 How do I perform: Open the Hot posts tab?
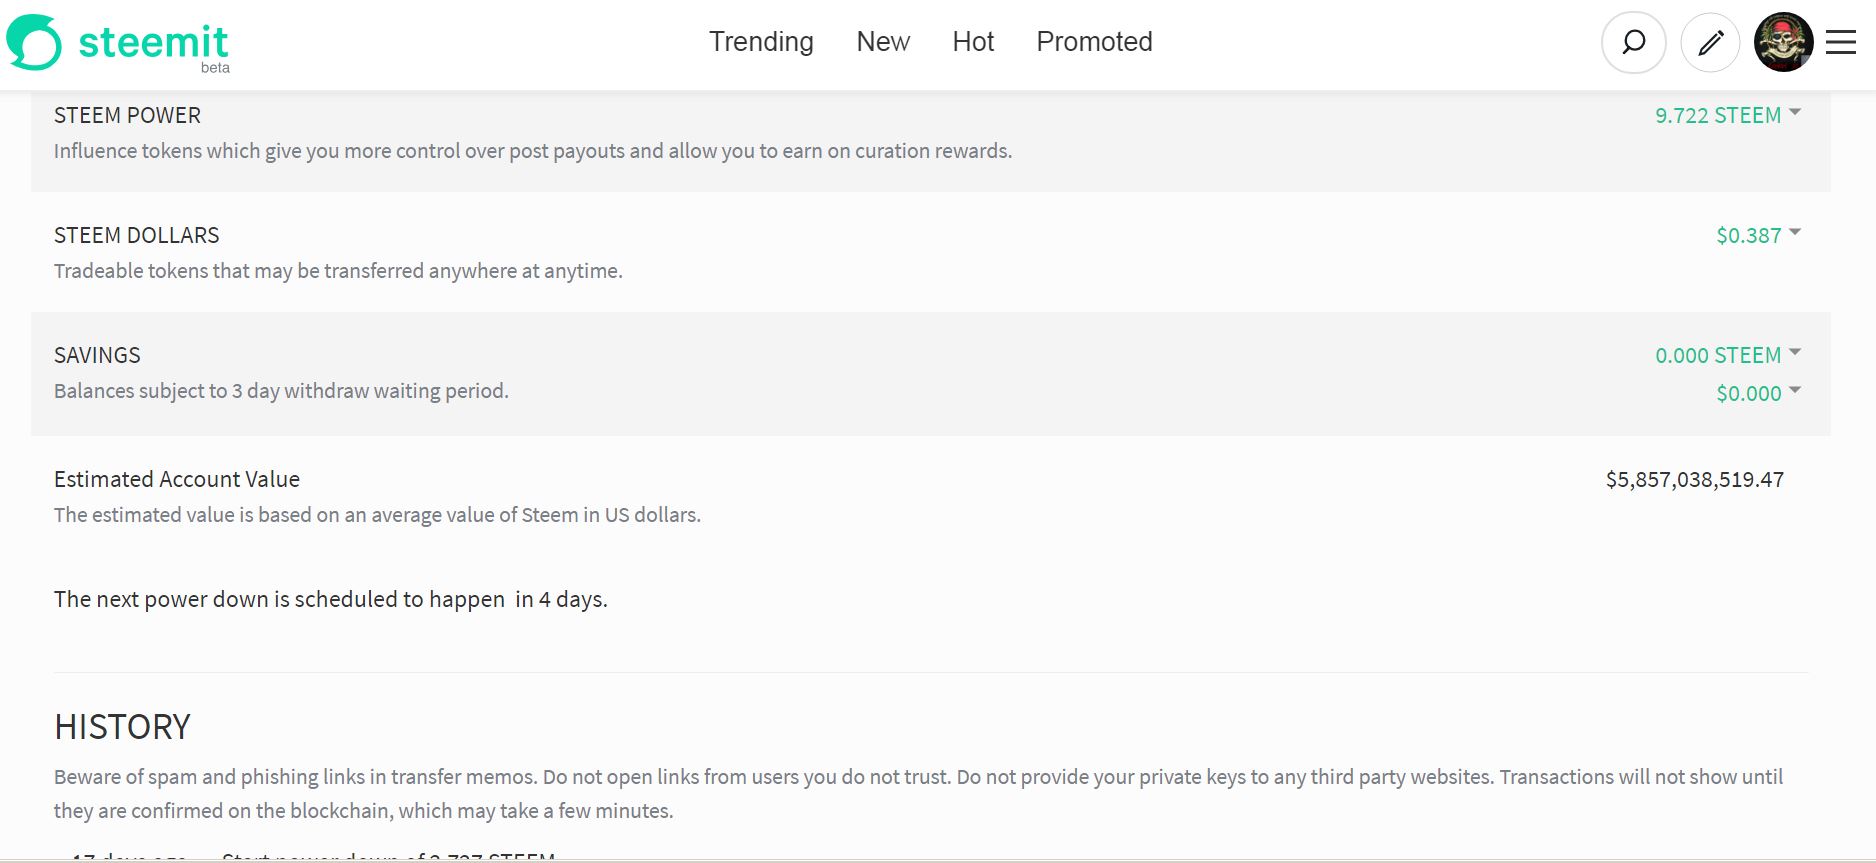tap(973, 42)
